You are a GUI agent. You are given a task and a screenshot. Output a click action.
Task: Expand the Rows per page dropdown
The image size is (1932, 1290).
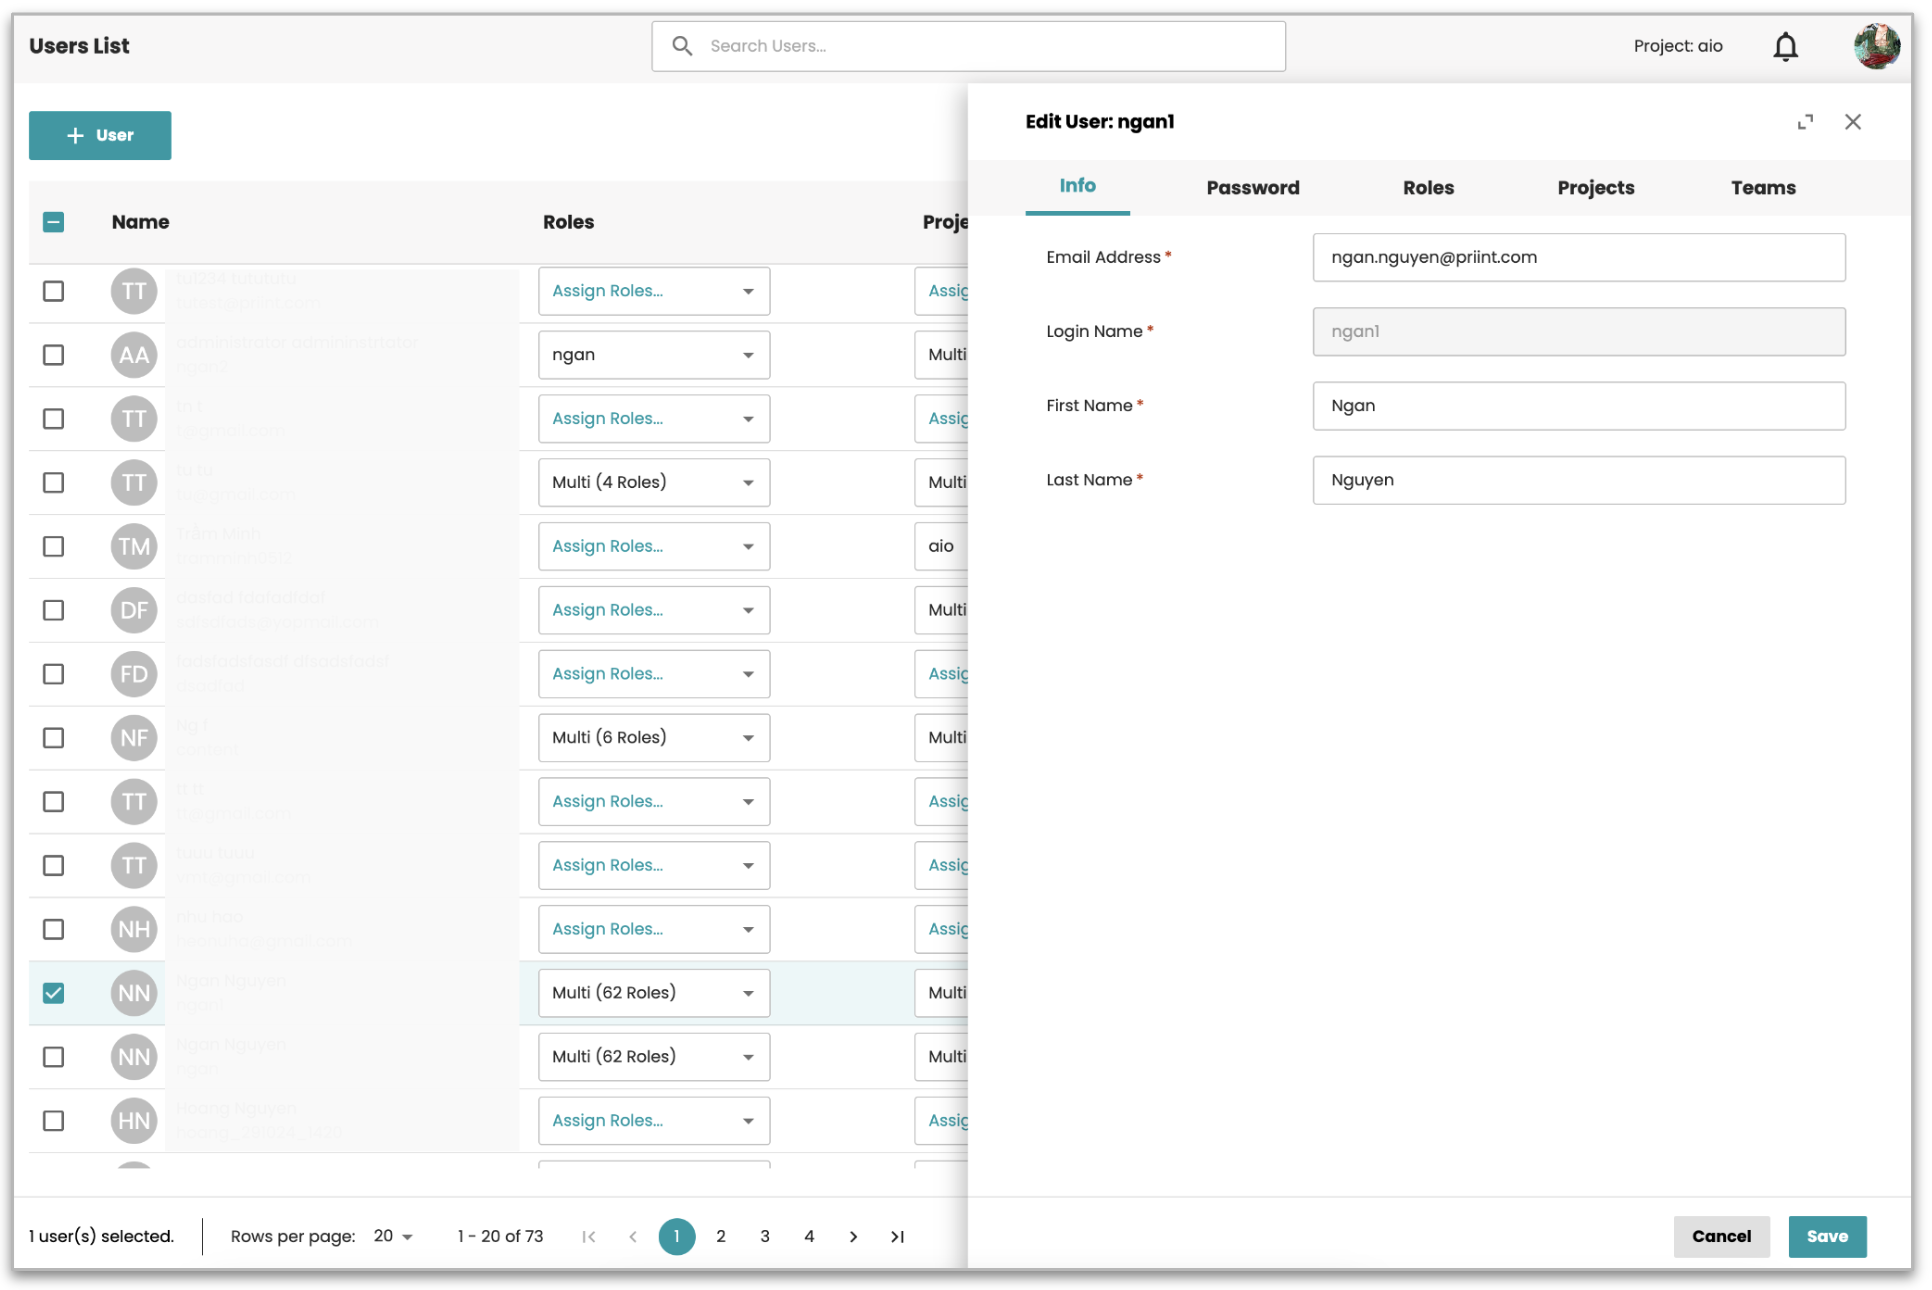393,1237
